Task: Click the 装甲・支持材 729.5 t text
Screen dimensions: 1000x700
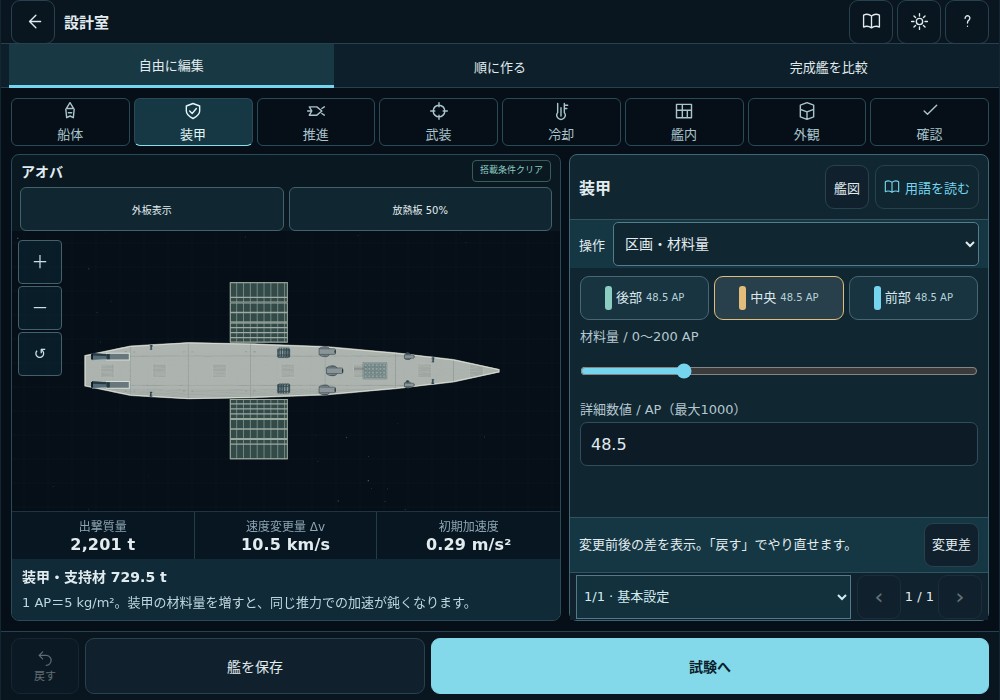Action: [94, 578]
